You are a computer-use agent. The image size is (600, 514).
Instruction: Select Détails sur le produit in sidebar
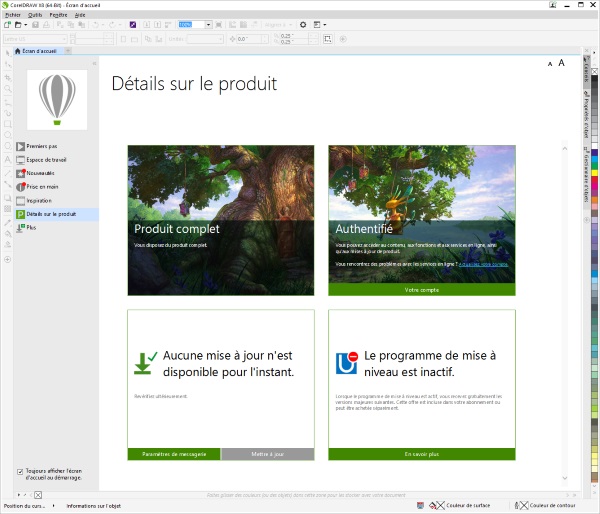[56, 214]
